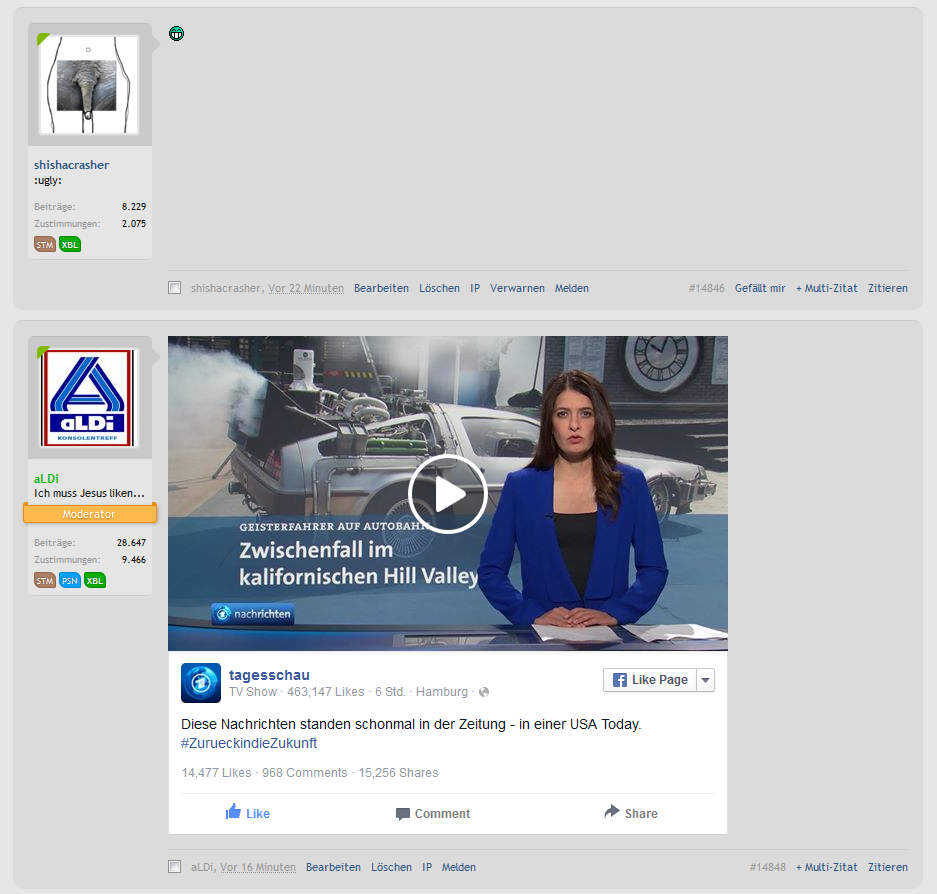
Task: Click + Multi-Zitat on post #14848
Action: pos(826,867)
